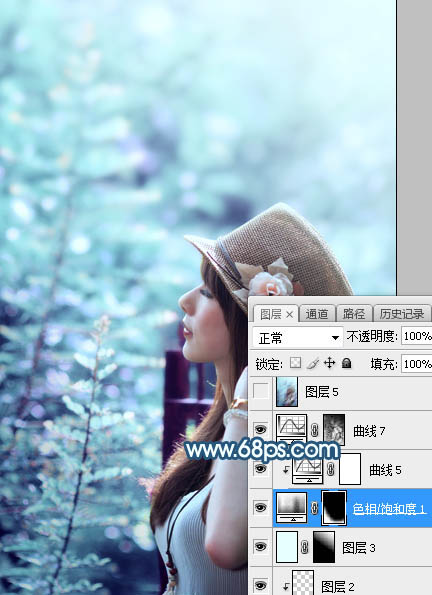Select the 色相/饱和度 1 layer name
The image size is (432, 595).
tap(389, 508)
